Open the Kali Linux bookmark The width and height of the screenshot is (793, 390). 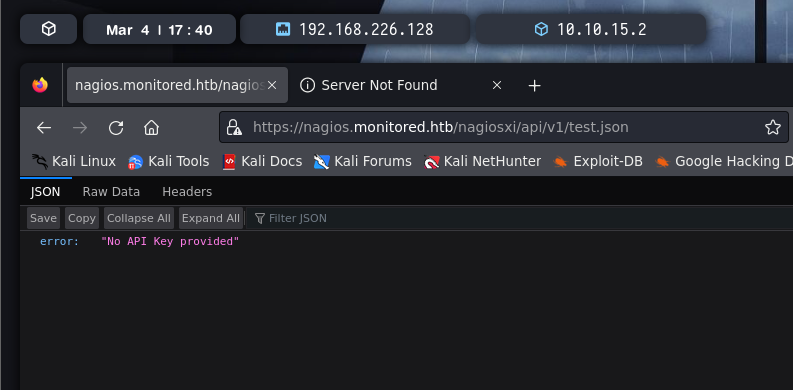[74, 161]
